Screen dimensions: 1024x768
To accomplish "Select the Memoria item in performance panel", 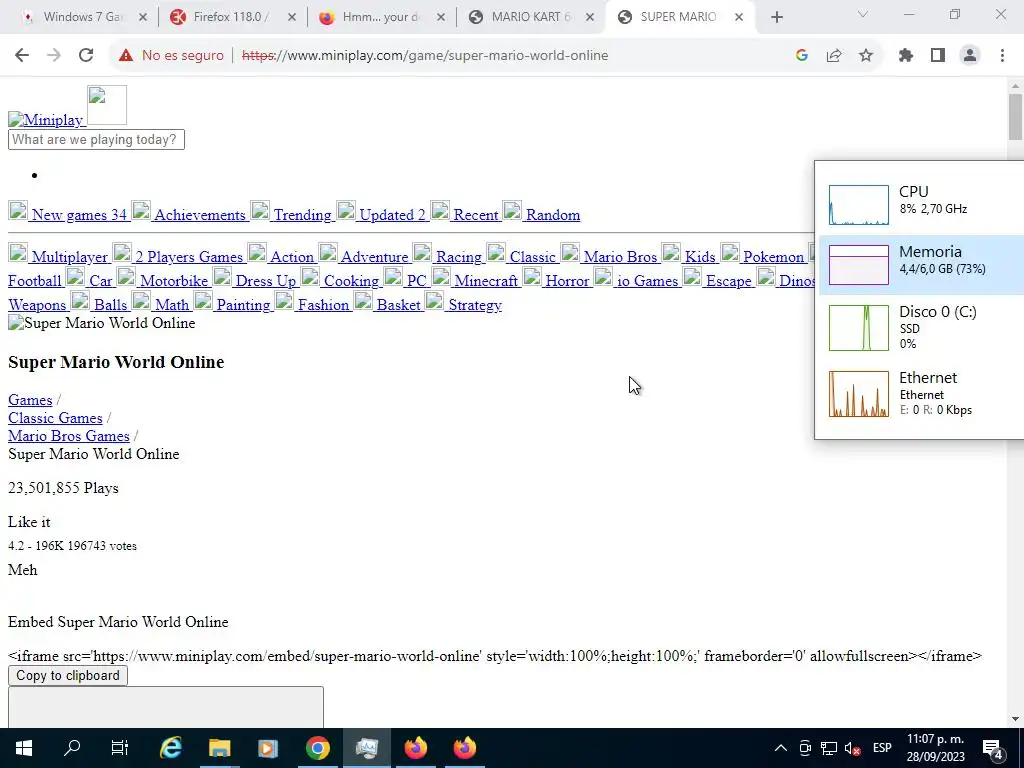I will tap(921, 265).
